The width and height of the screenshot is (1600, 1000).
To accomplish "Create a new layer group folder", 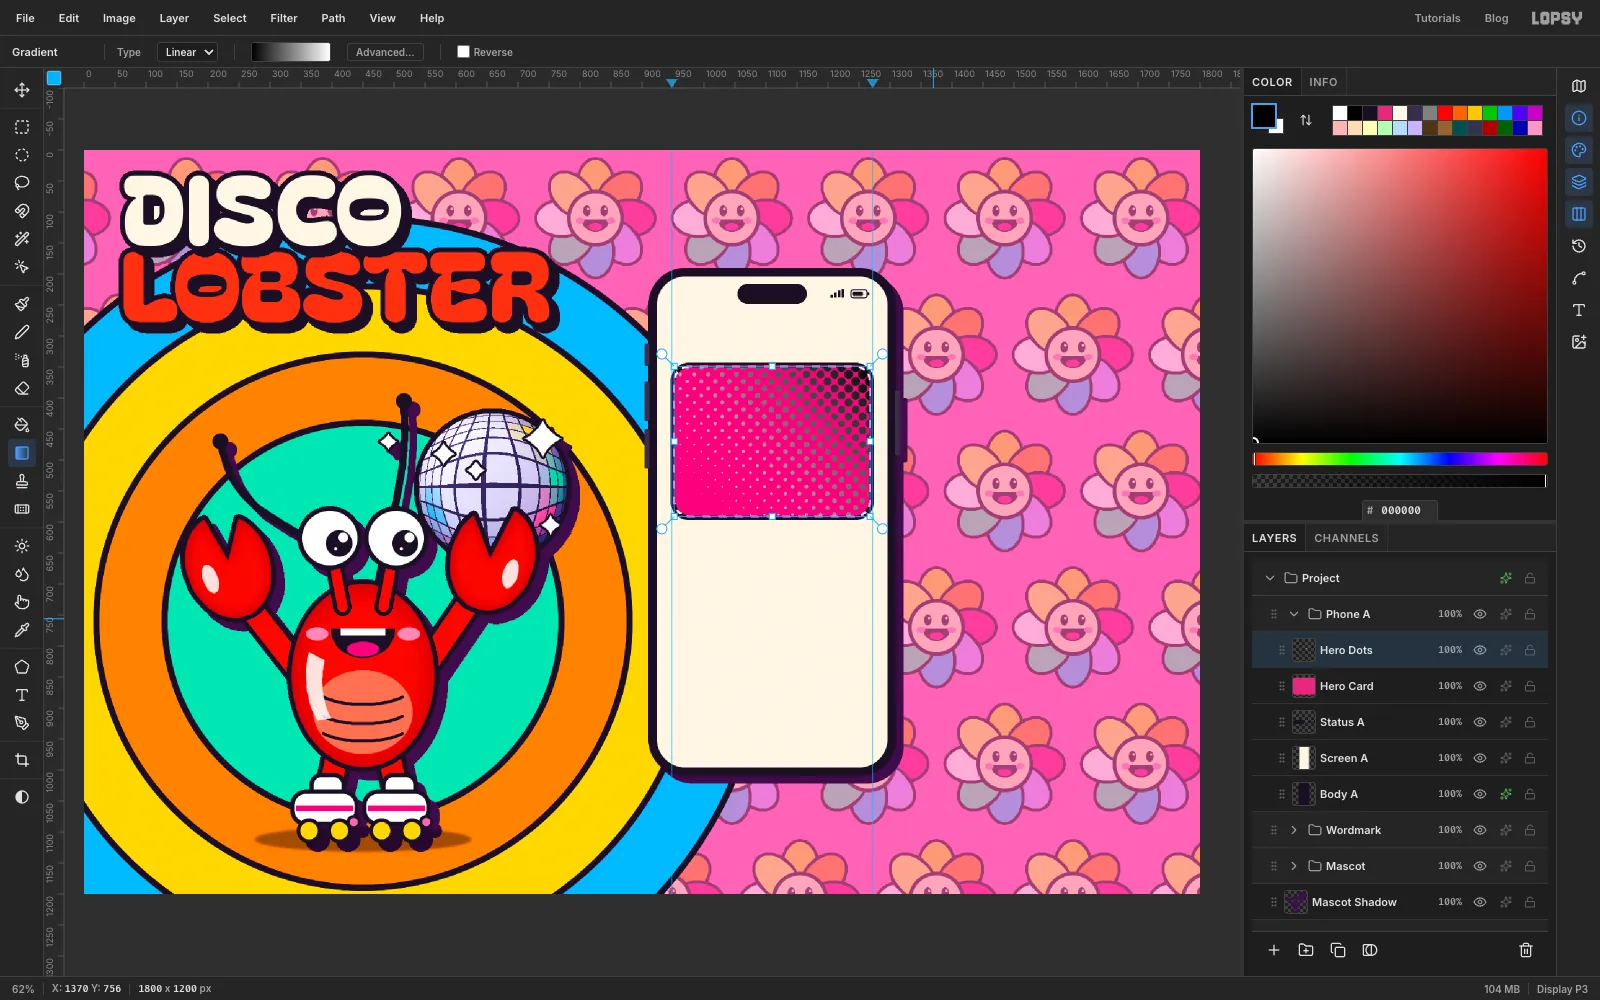I will click(1306, 950).
